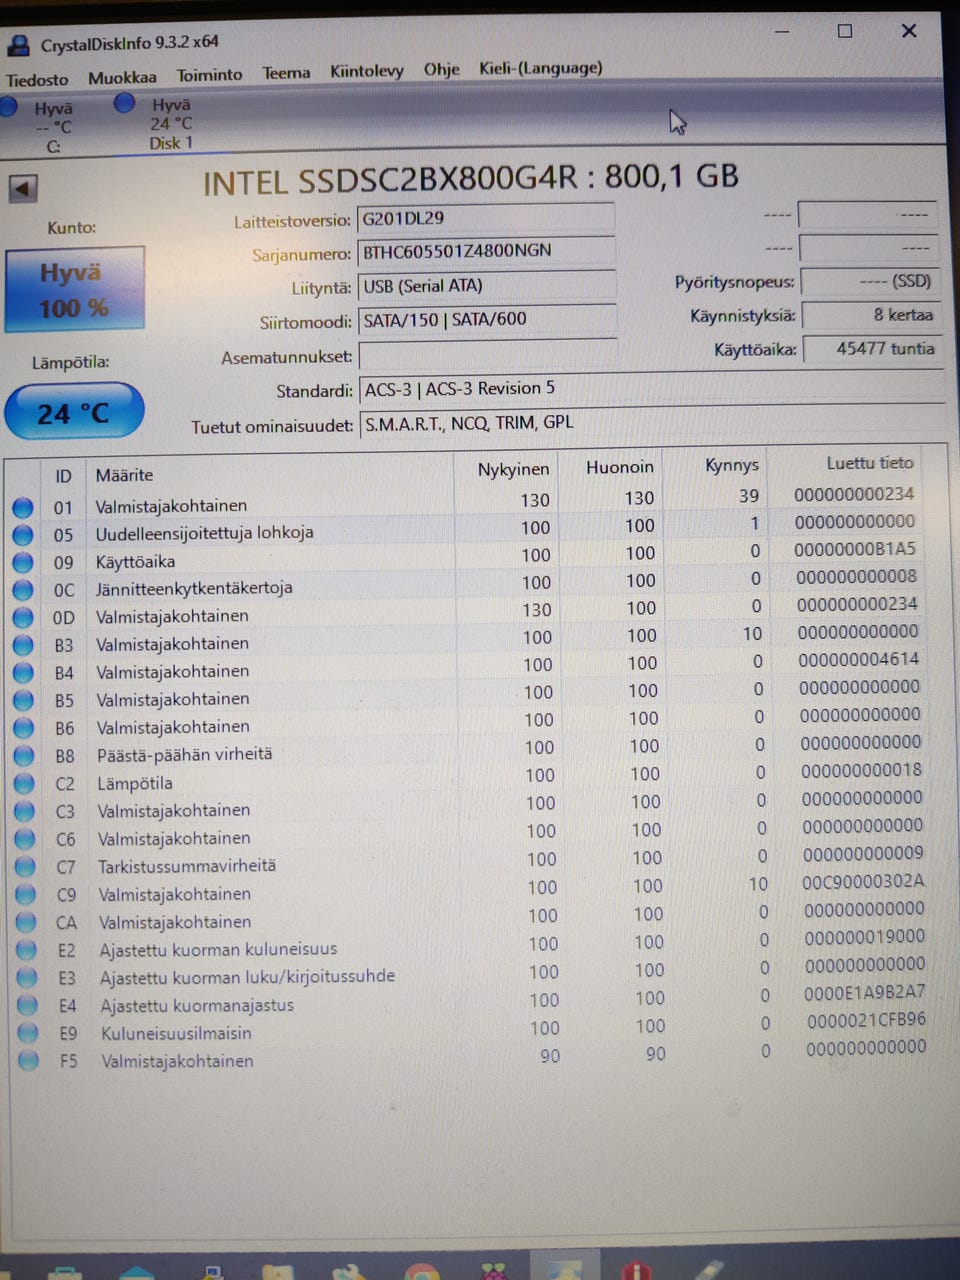Select Disk 1 status circle icon
The width and height of the screenshot is (960, 1280).
coord(124,103)
